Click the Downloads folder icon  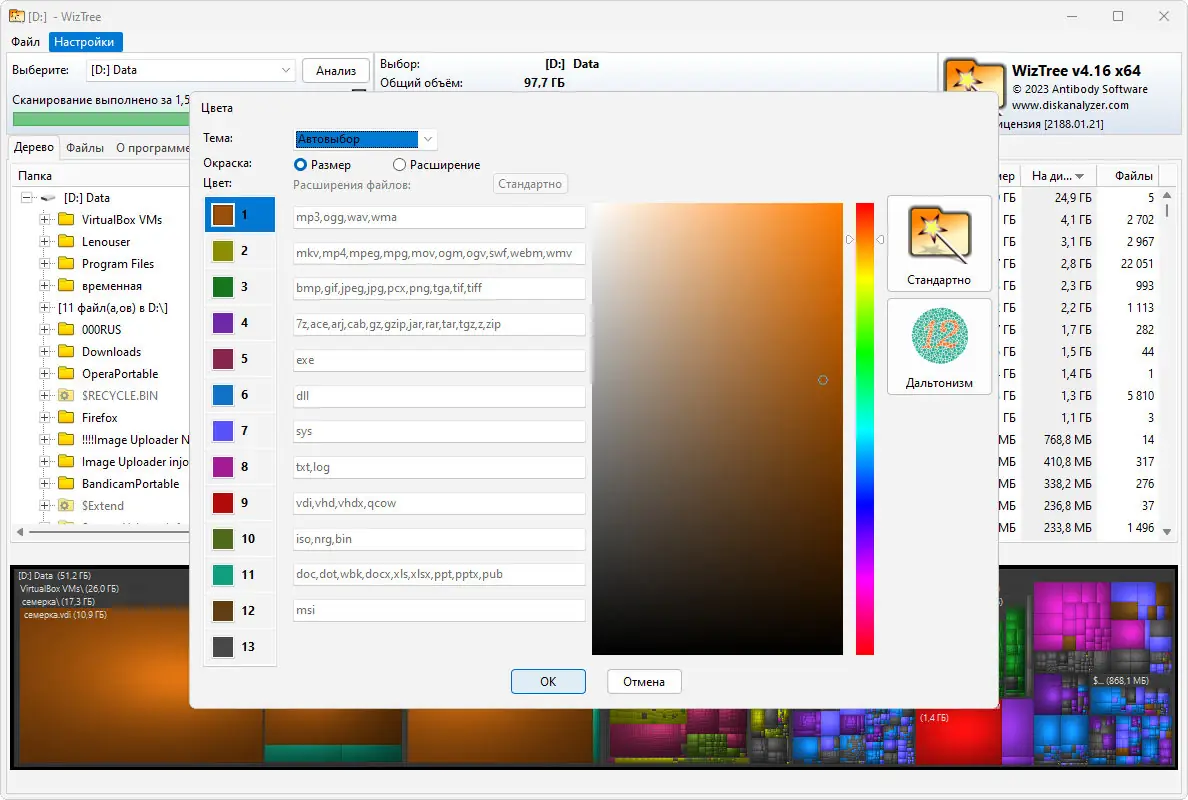tap(66, 352)
